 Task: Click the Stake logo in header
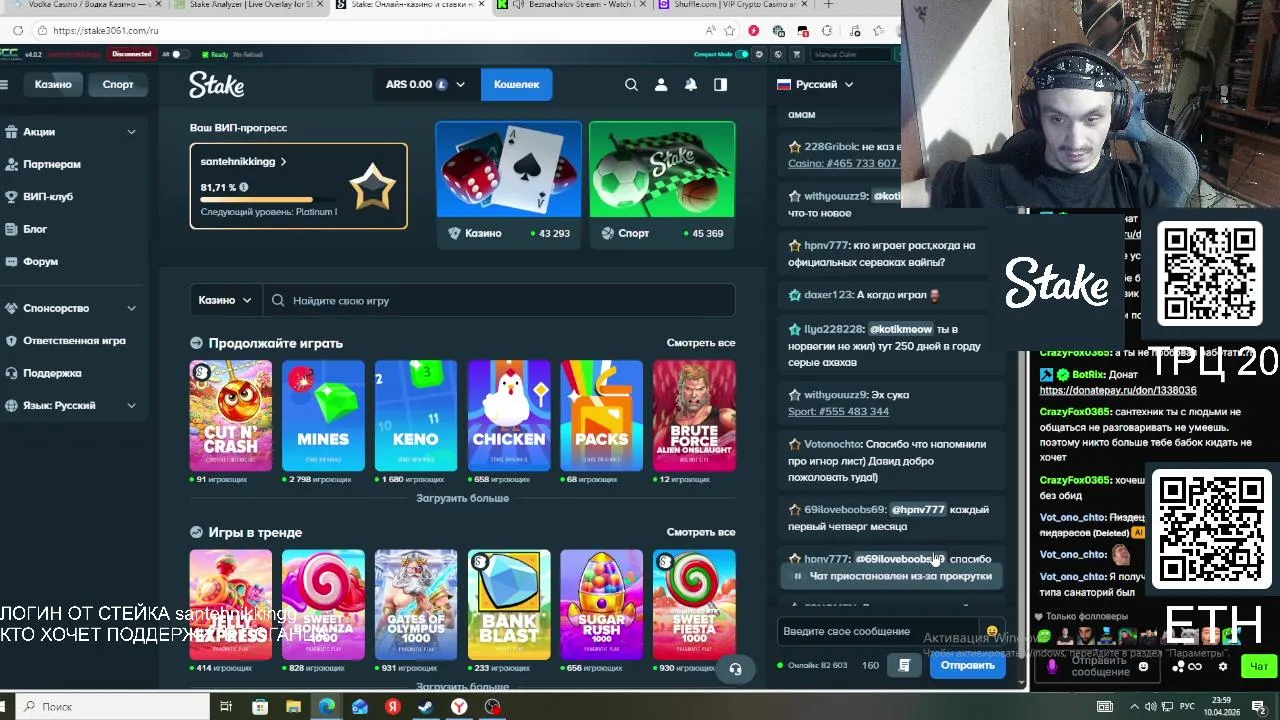216,85
